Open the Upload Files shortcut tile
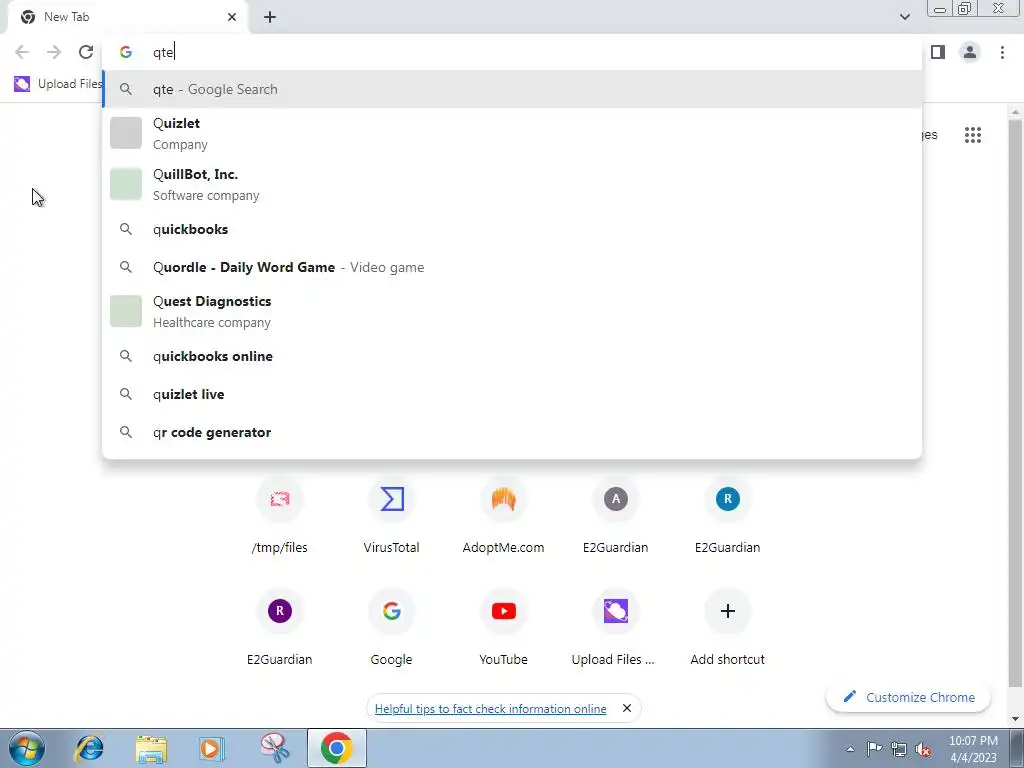The image size is (1024, 768). pos(615,628)
